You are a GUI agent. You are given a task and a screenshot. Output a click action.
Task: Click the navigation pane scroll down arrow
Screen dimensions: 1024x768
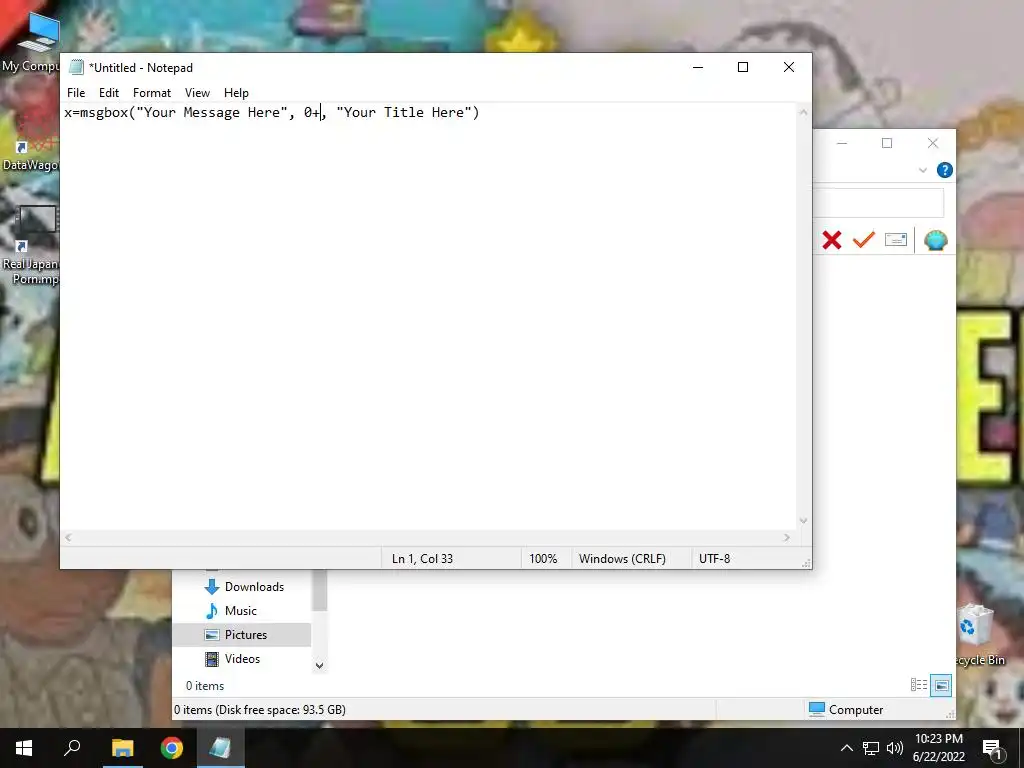(x=319, y=665)
